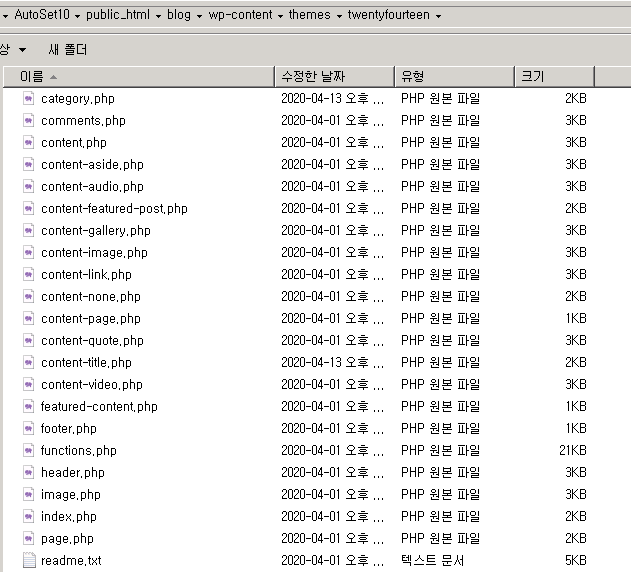This screenshot has height=572, width=631.
Task: Expand the themes breadcrumb dropdown arrow
Action: pyautogui.click(x=339, y=17)
